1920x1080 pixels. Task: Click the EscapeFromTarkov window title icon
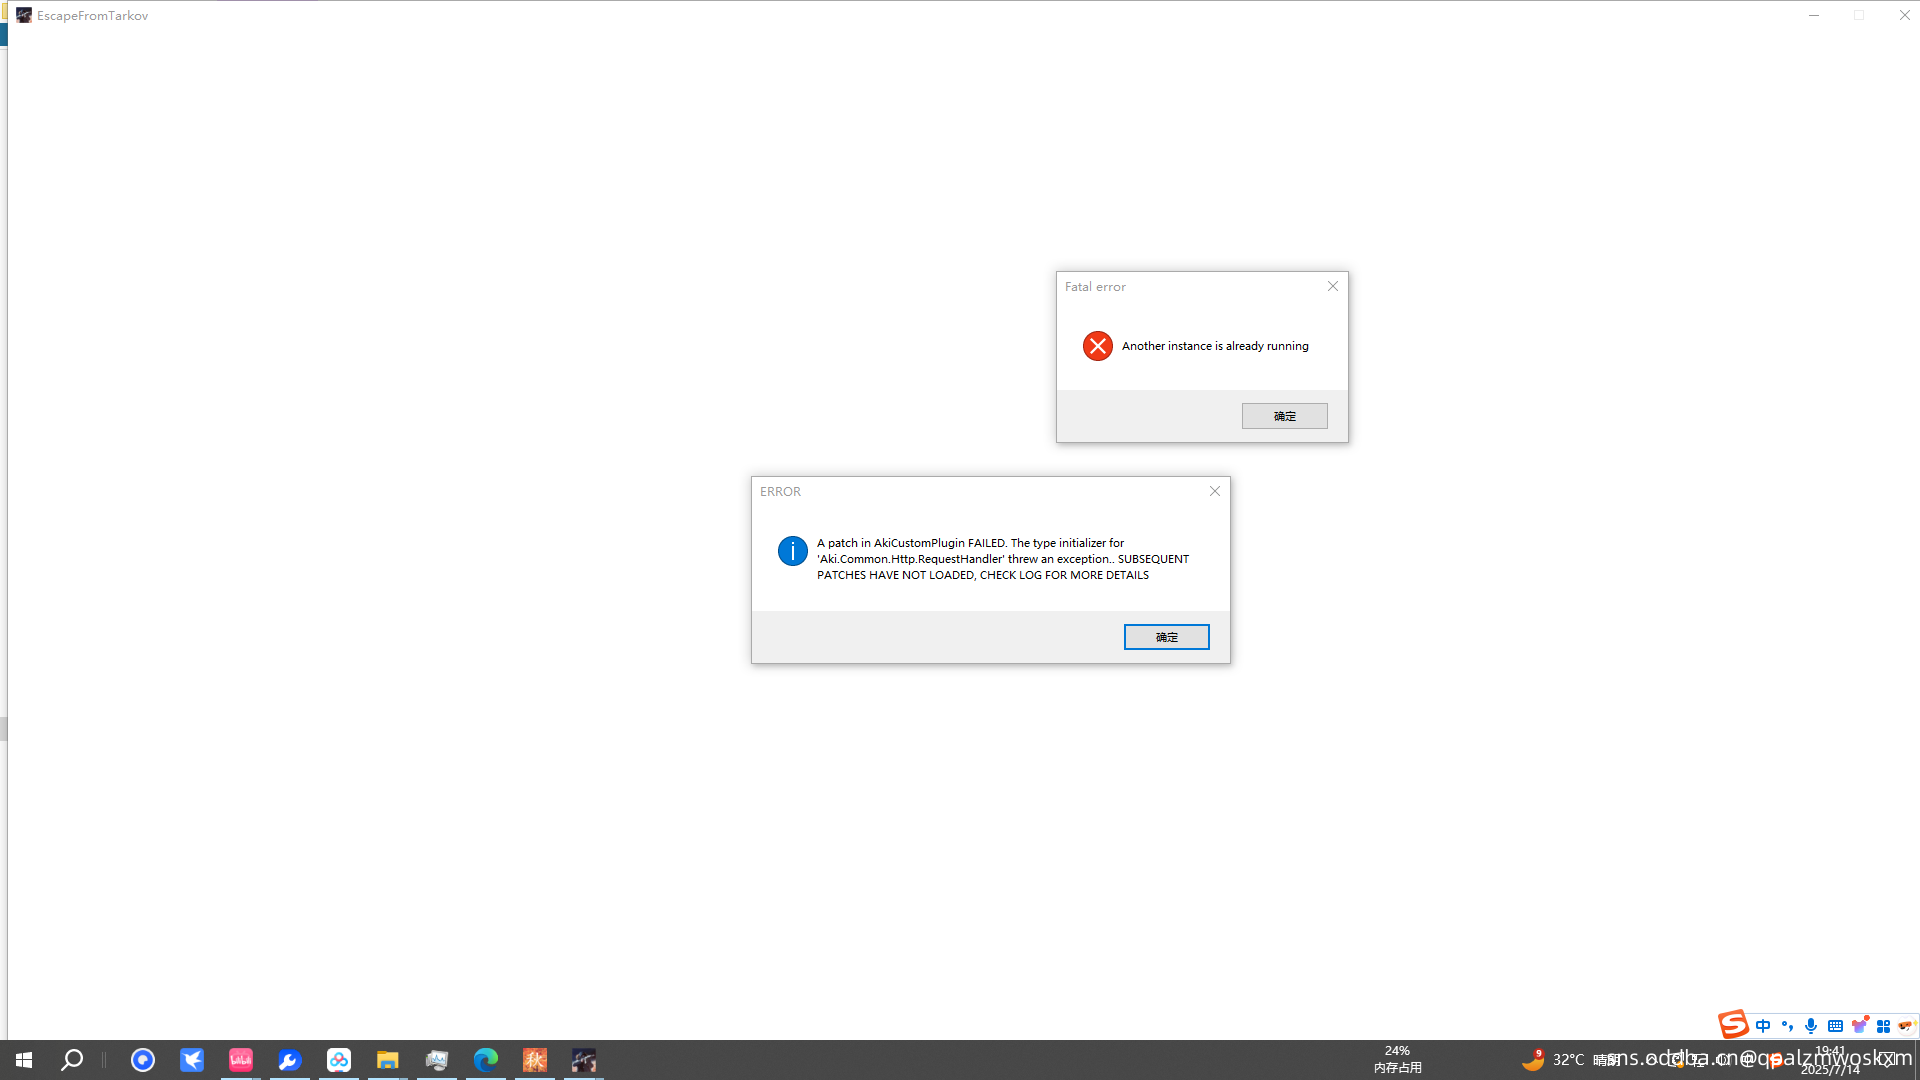coord(24,15)
